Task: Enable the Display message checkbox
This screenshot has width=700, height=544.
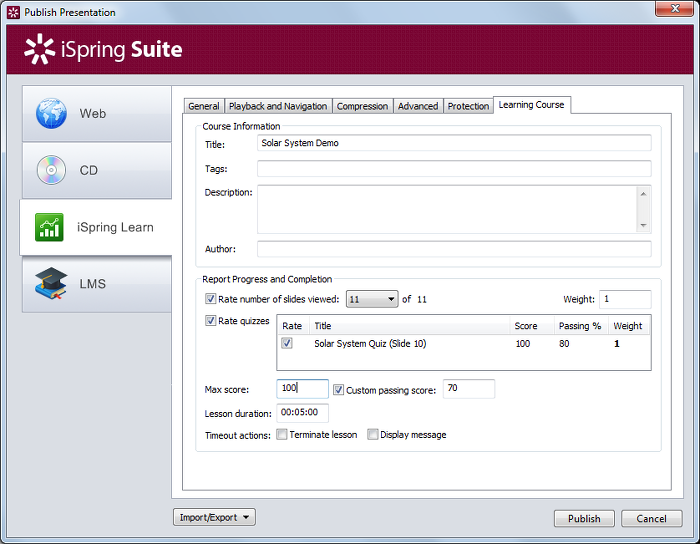Action: coord(372,434)
